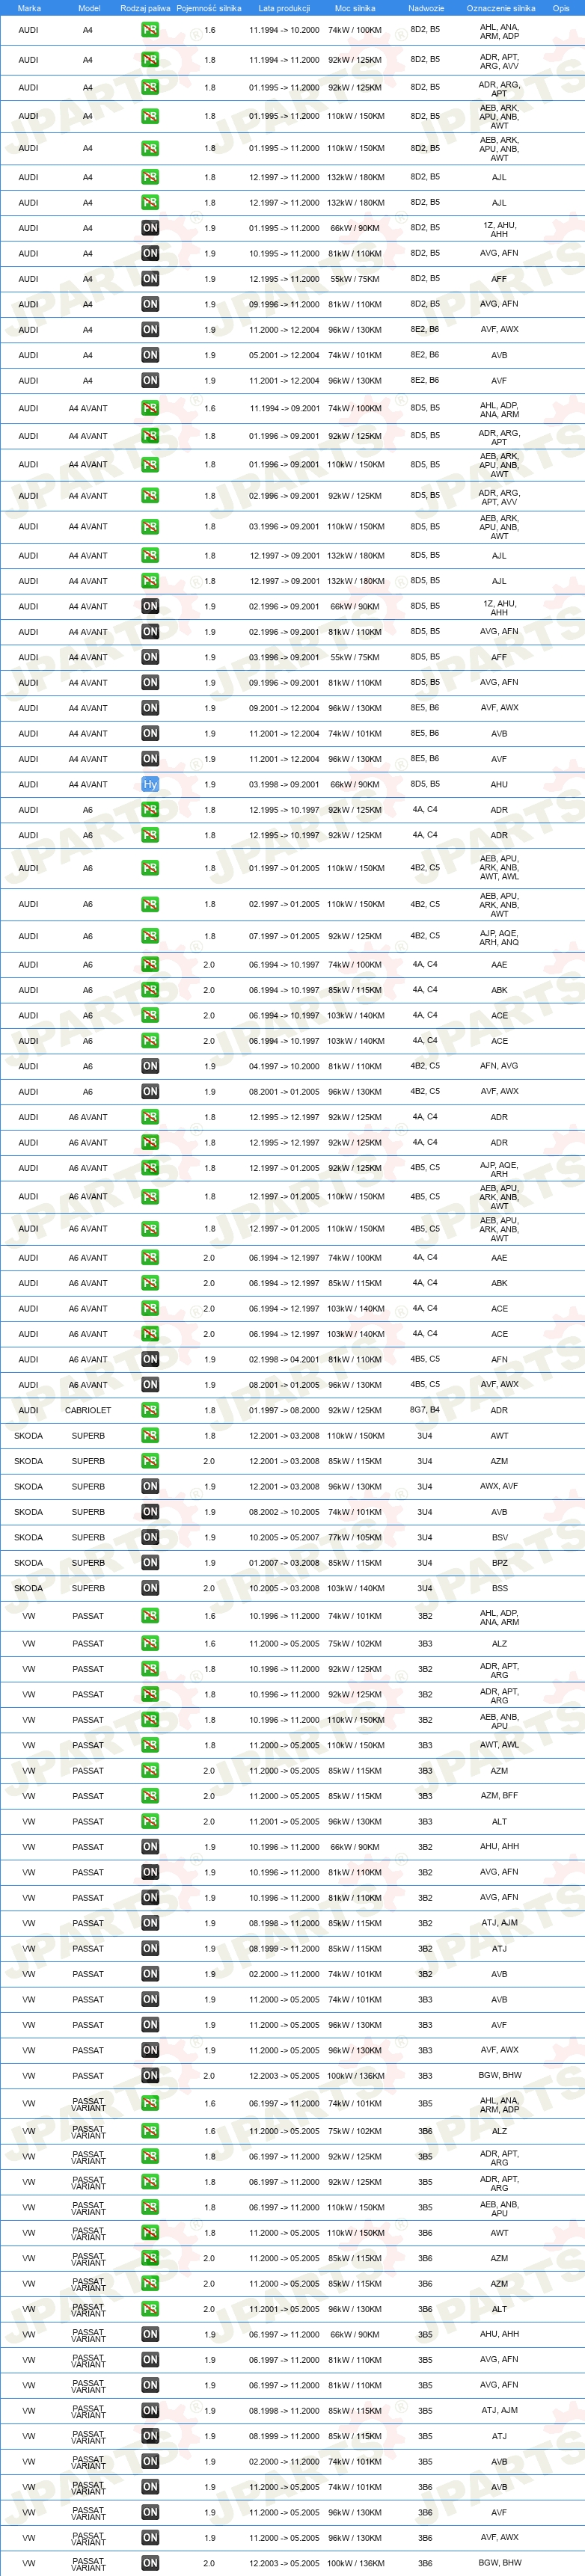The image size is (585, 2576).
Task: Click production years 08.2002 -> 10.2005
Action: coord(284,1512)
